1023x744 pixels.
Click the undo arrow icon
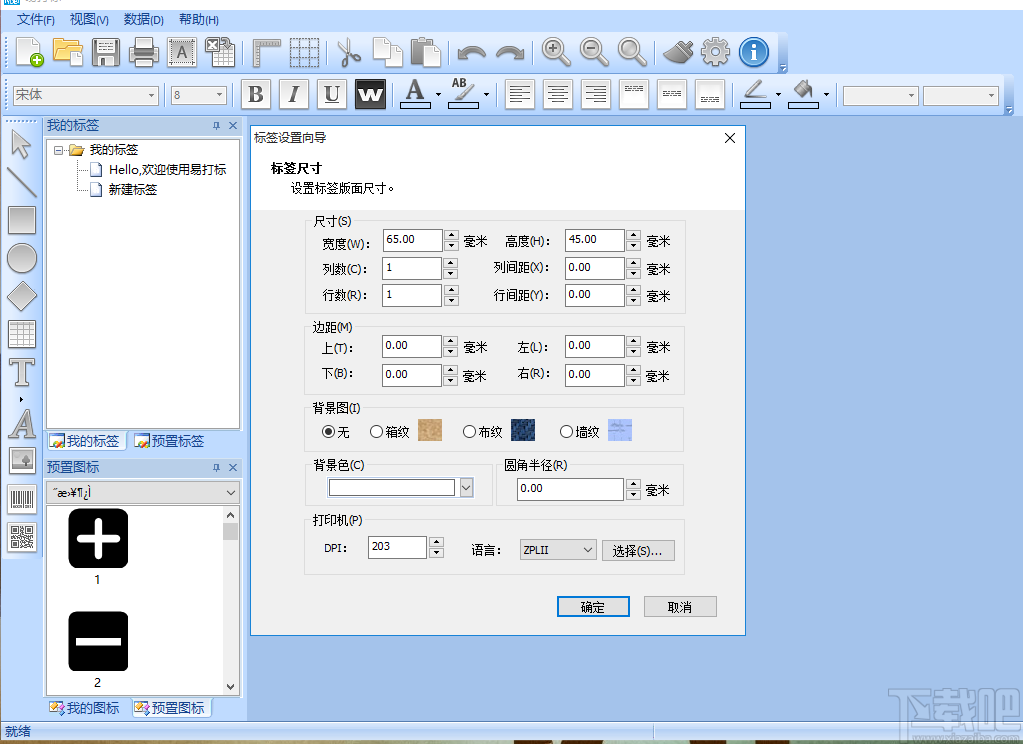(471, 53)
